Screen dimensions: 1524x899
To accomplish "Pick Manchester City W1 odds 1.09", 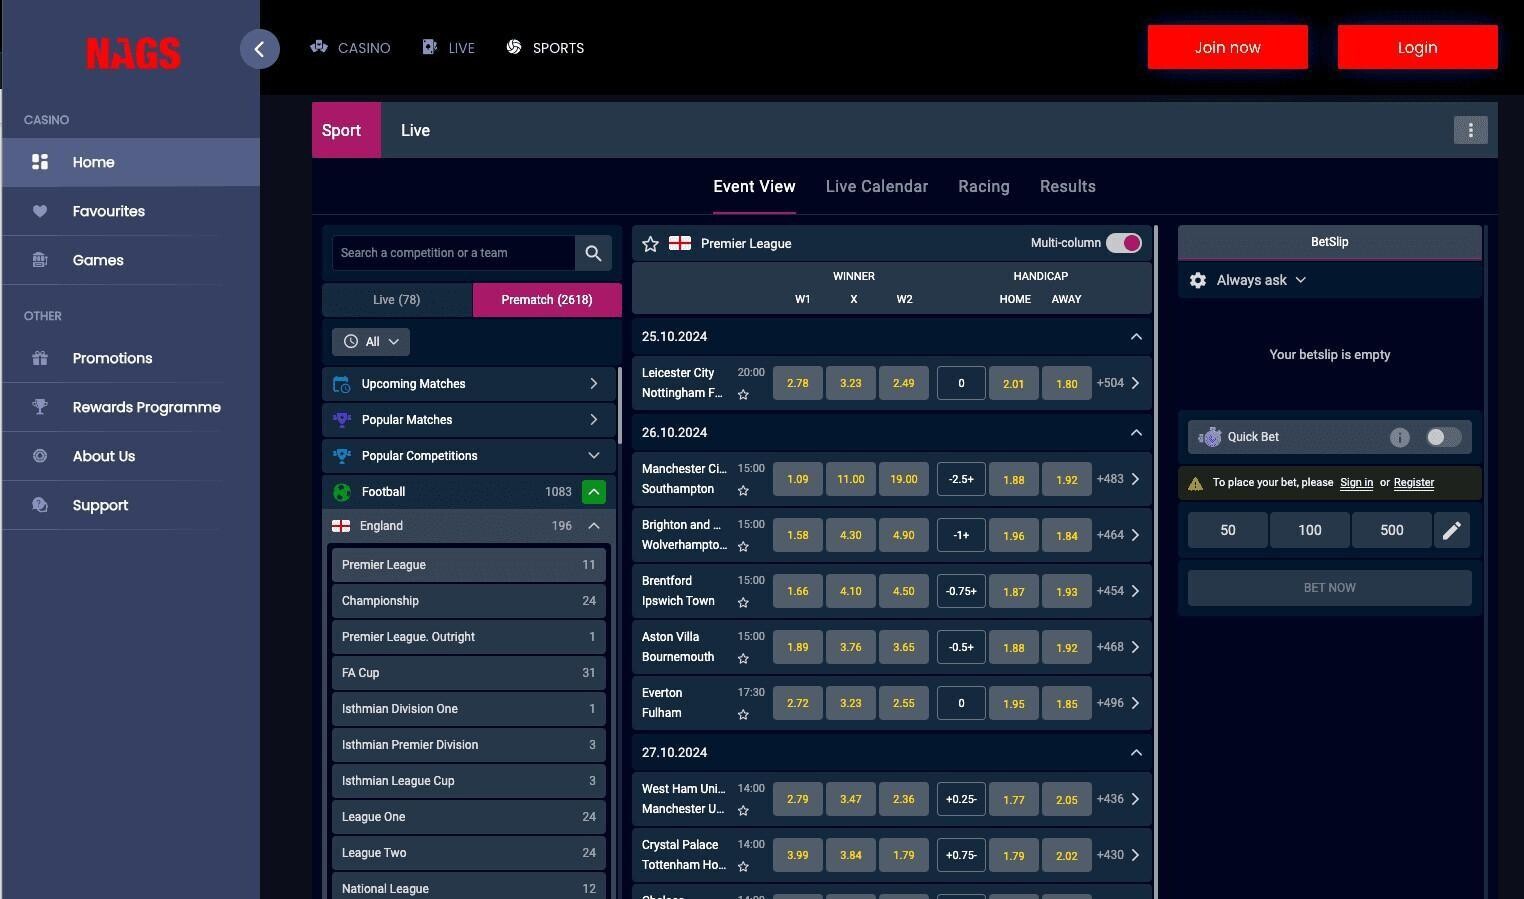I will pos(798,479).
